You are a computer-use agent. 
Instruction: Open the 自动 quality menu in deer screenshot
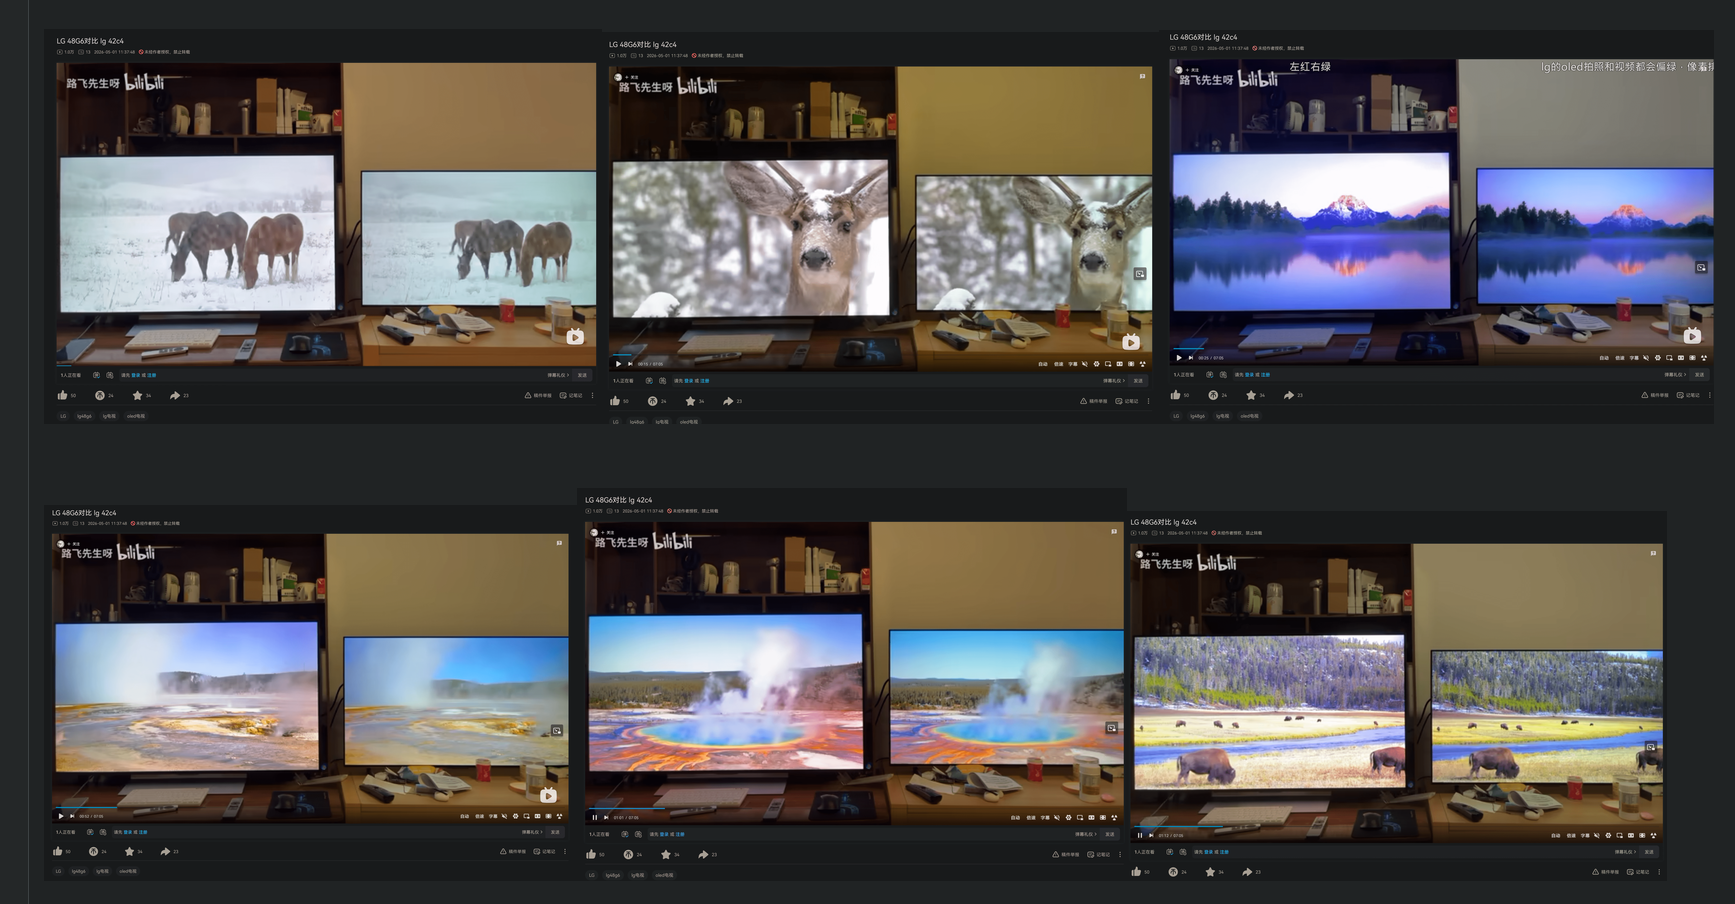1043,364
